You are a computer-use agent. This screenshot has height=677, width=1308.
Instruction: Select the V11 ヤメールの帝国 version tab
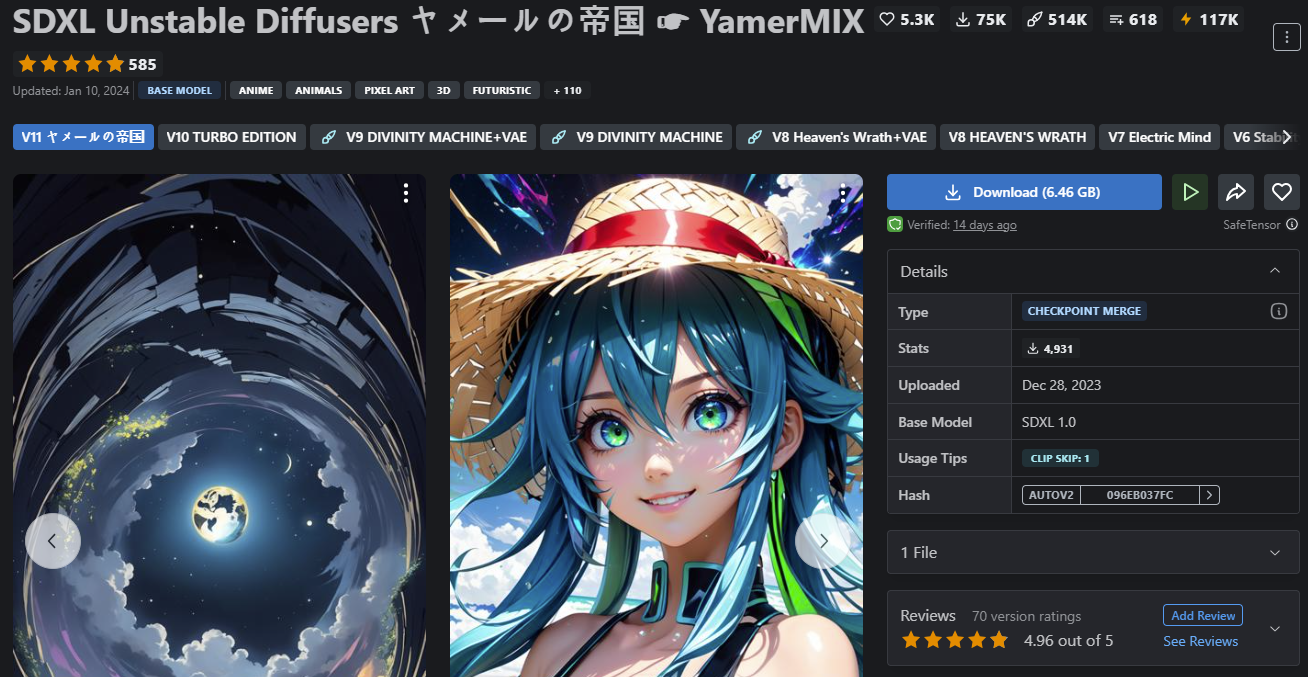(x=83, y=137)
